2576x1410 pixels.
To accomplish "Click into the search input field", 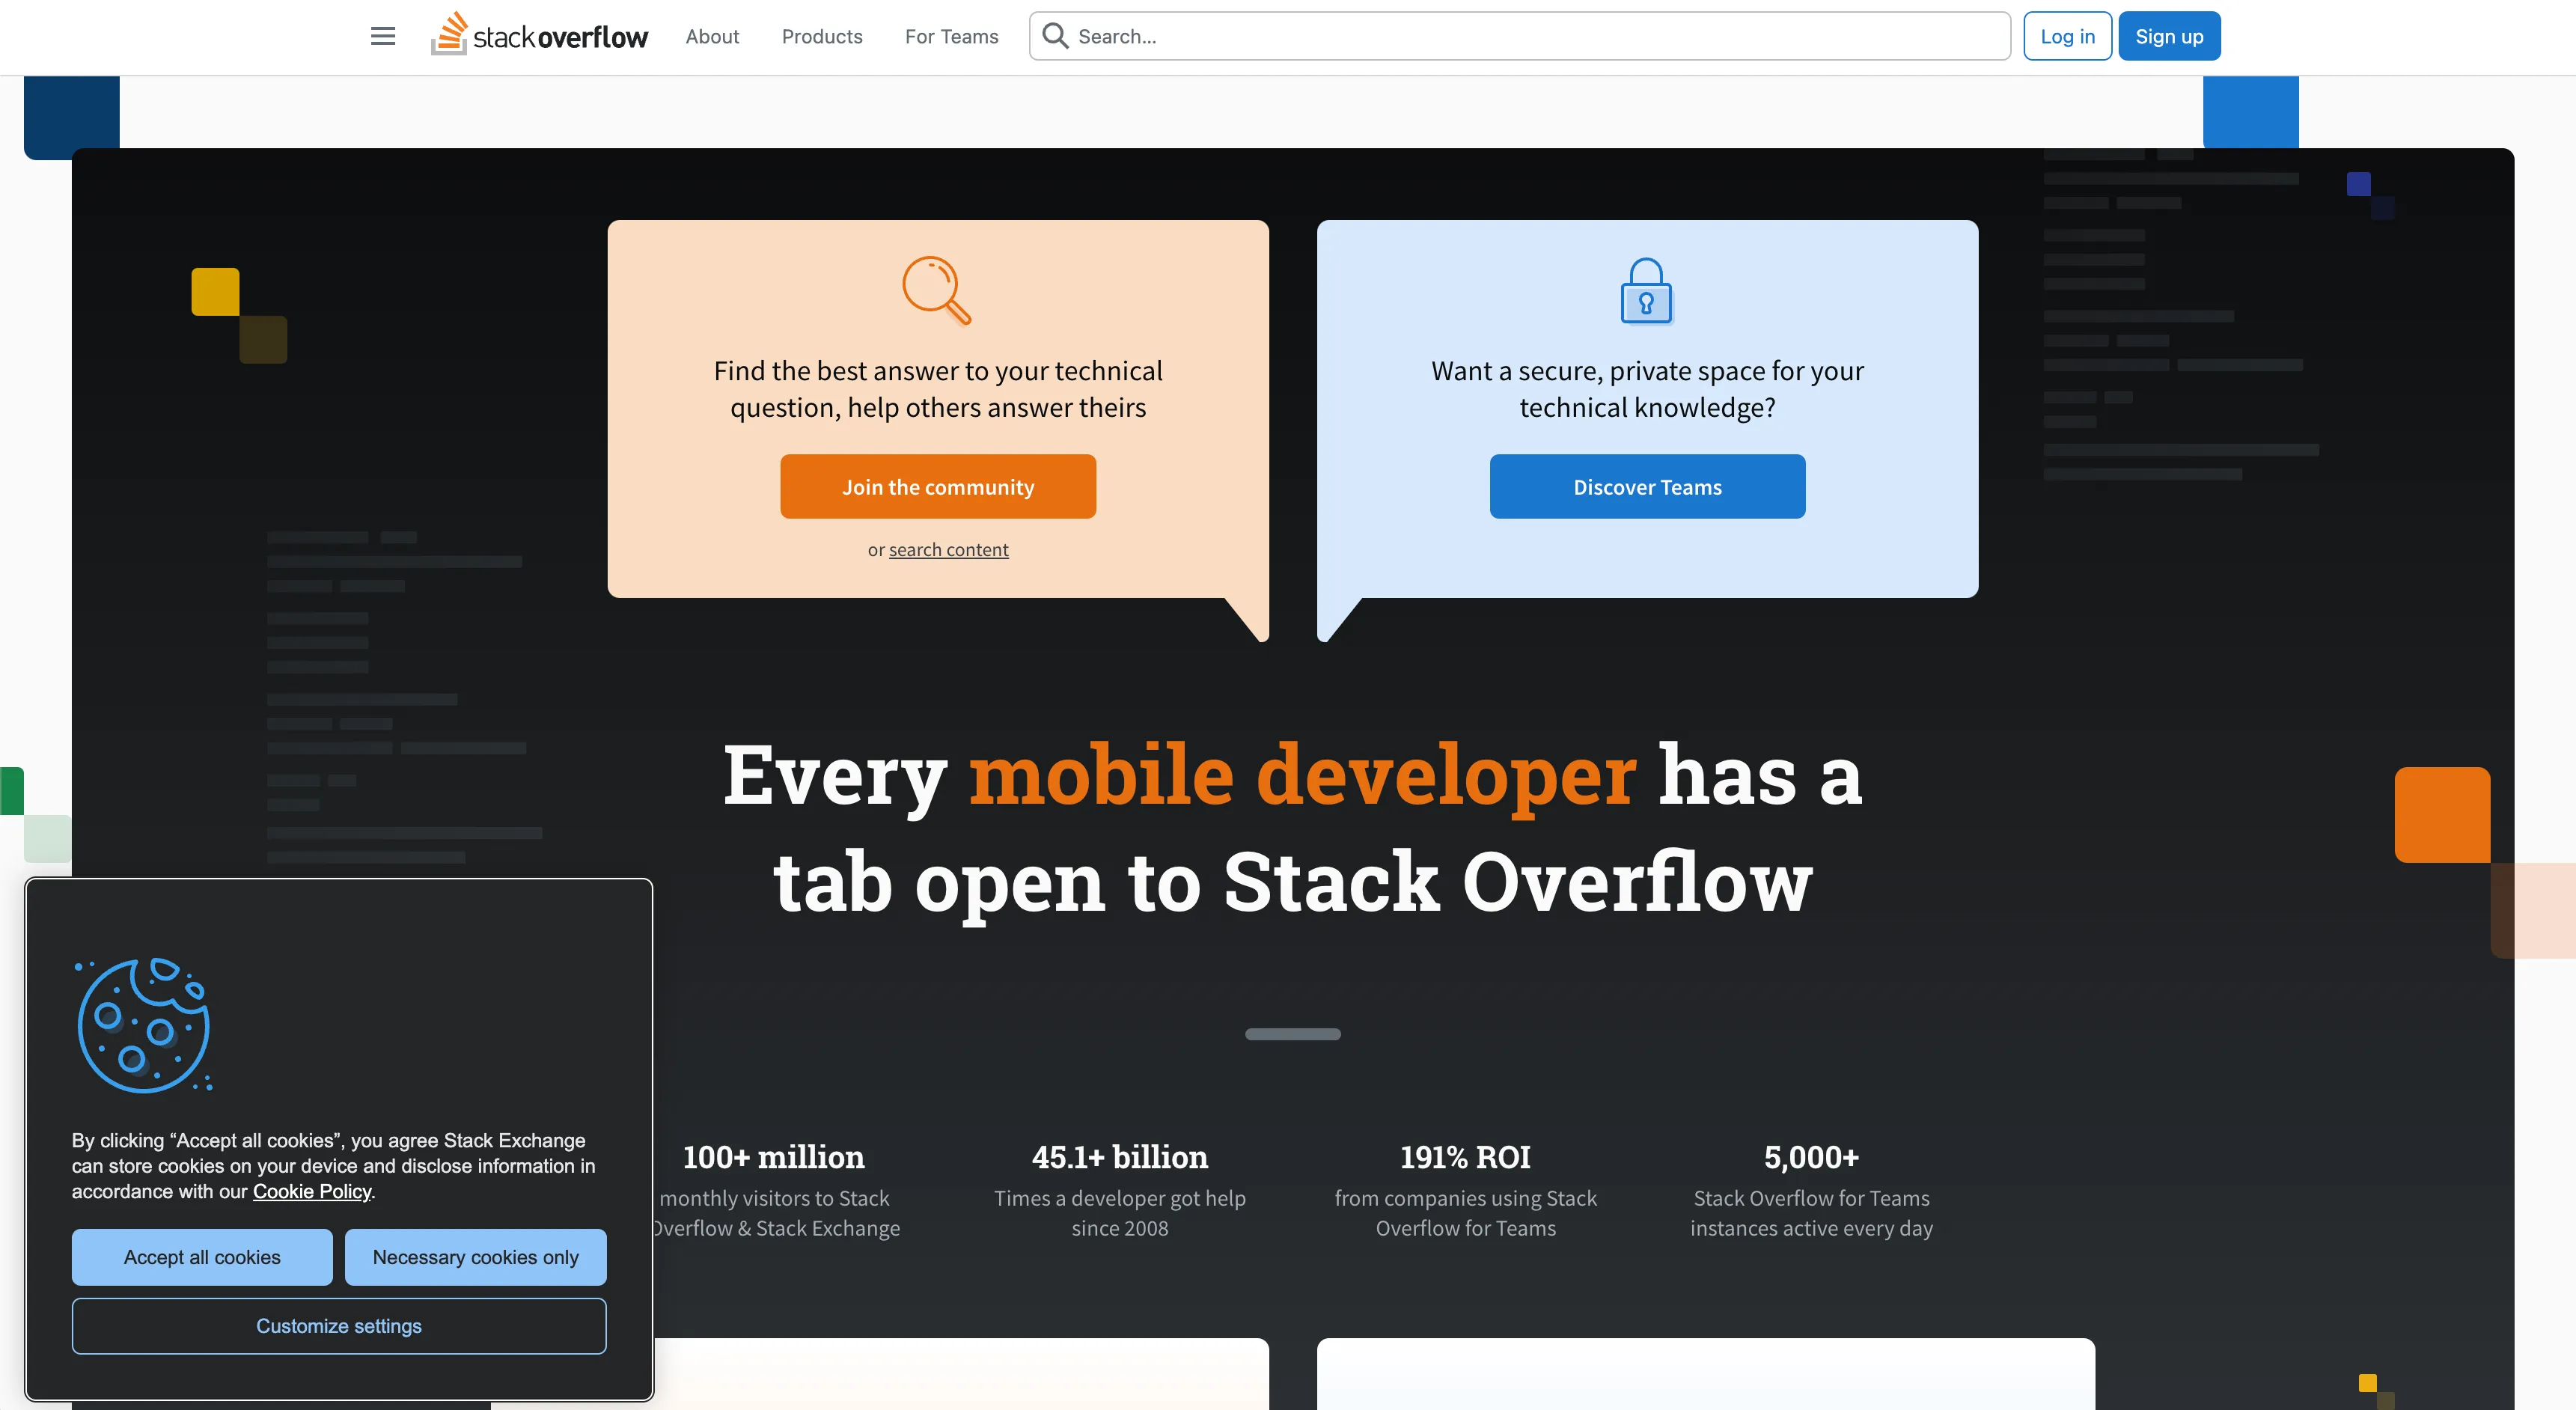I will pos(1400,35).
